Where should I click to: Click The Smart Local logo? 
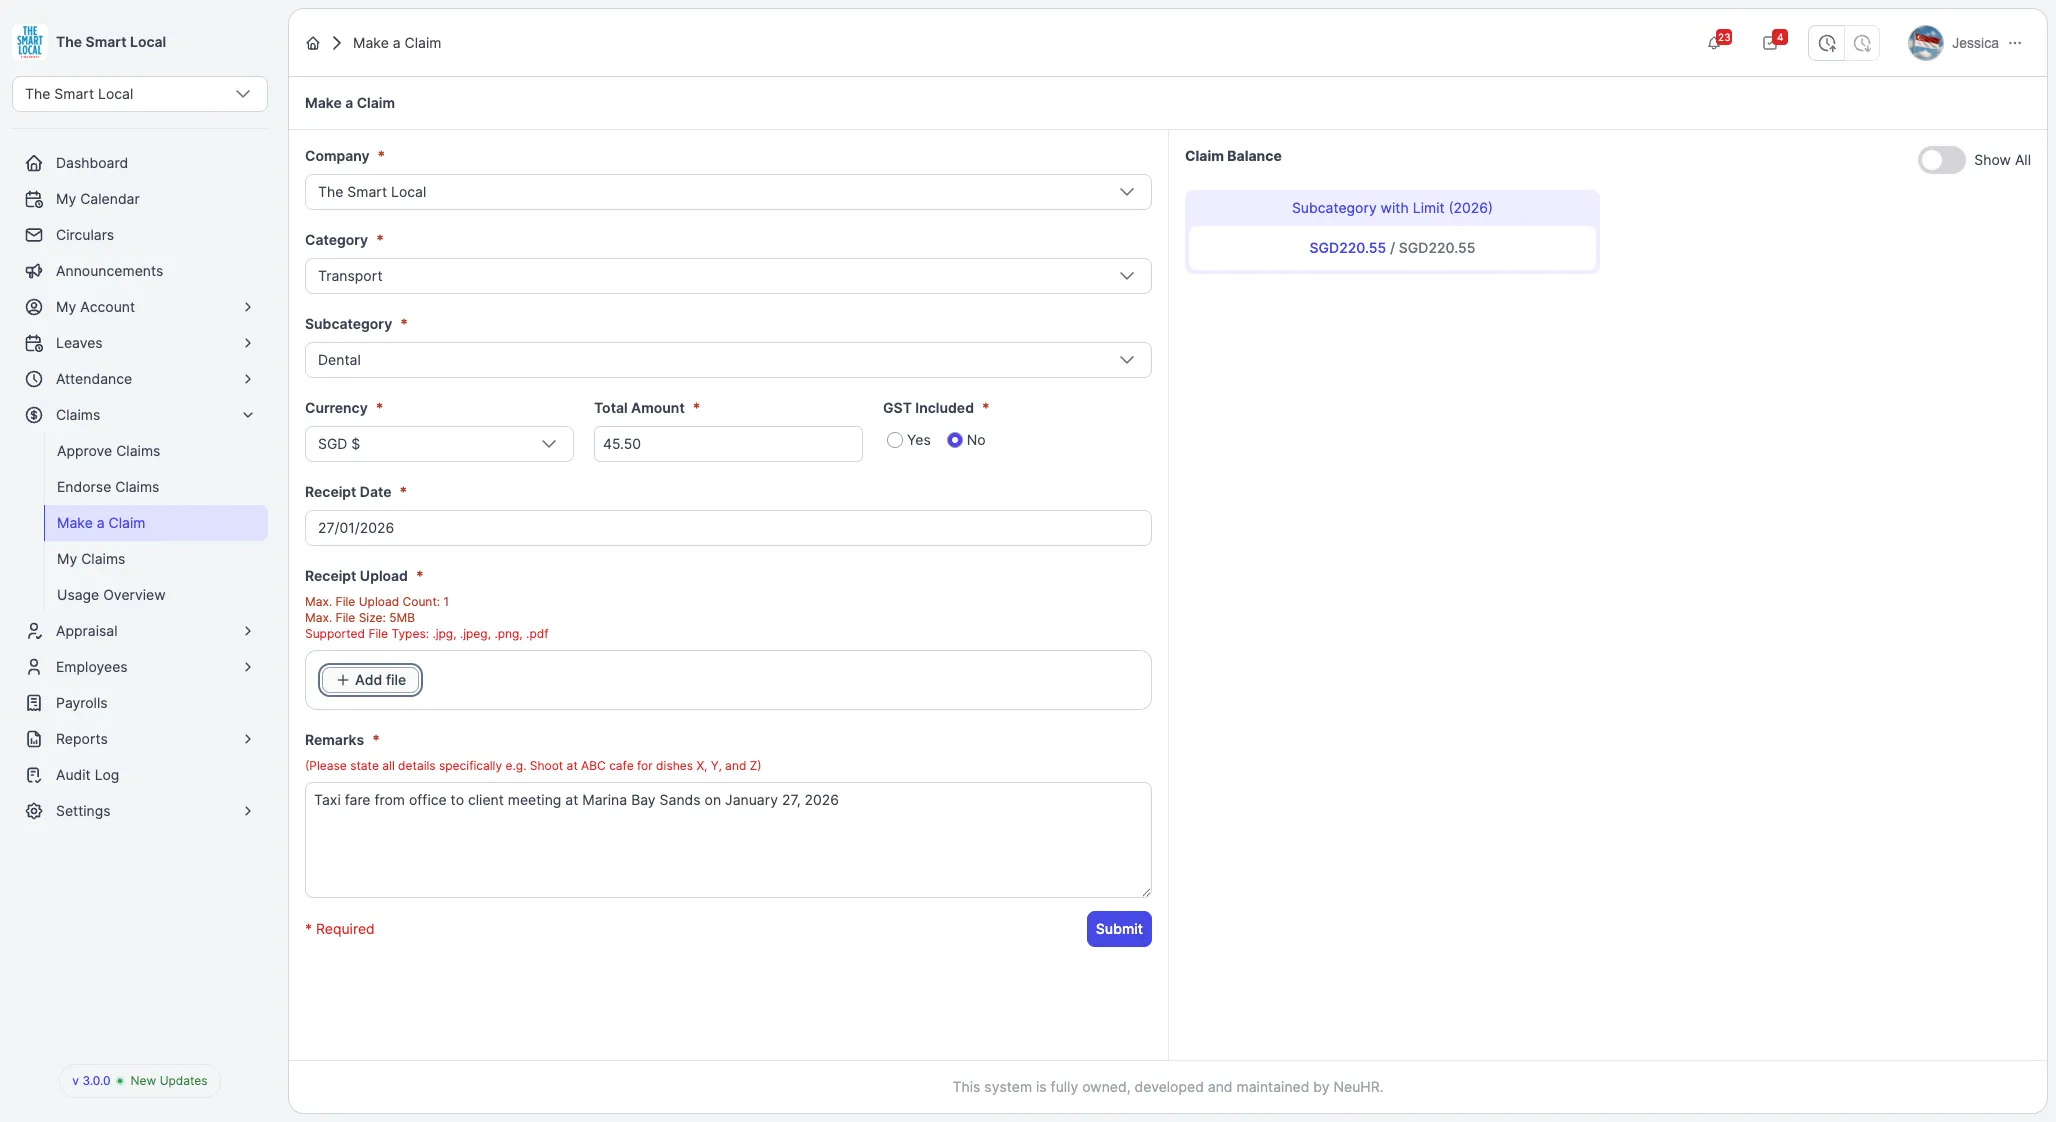click(x=30, y=42)
